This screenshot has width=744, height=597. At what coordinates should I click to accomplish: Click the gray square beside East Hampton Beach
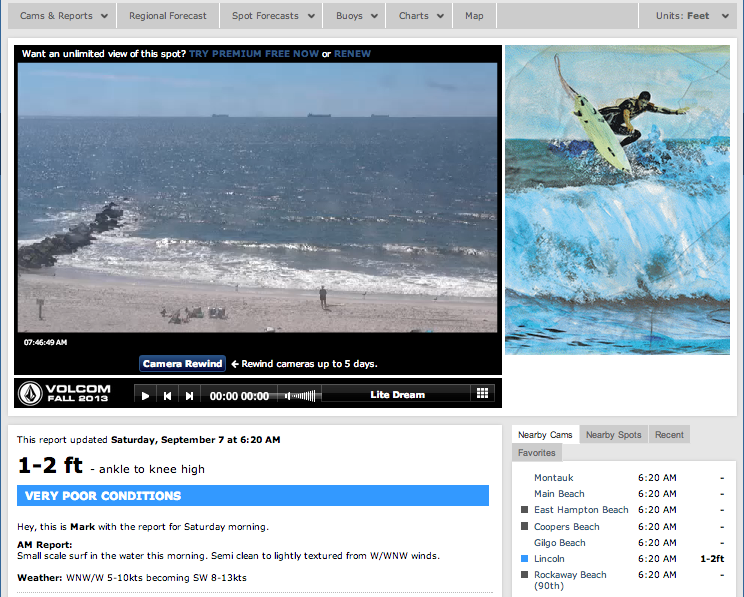pyautogui.click(x=524, y=510)
